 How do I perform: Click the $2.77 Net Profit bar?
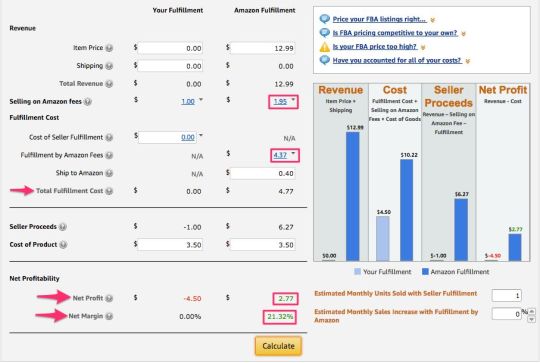click(x=515, y=247)
